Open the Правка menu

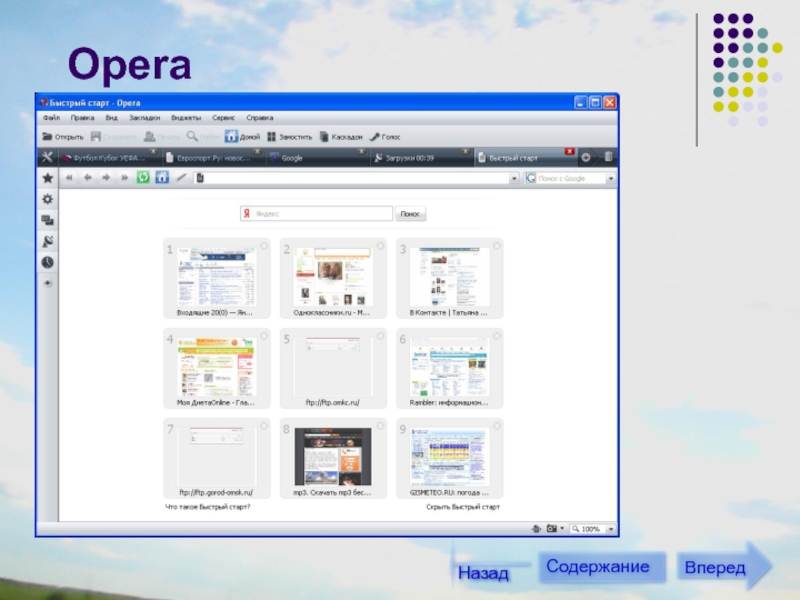[82, 117]
